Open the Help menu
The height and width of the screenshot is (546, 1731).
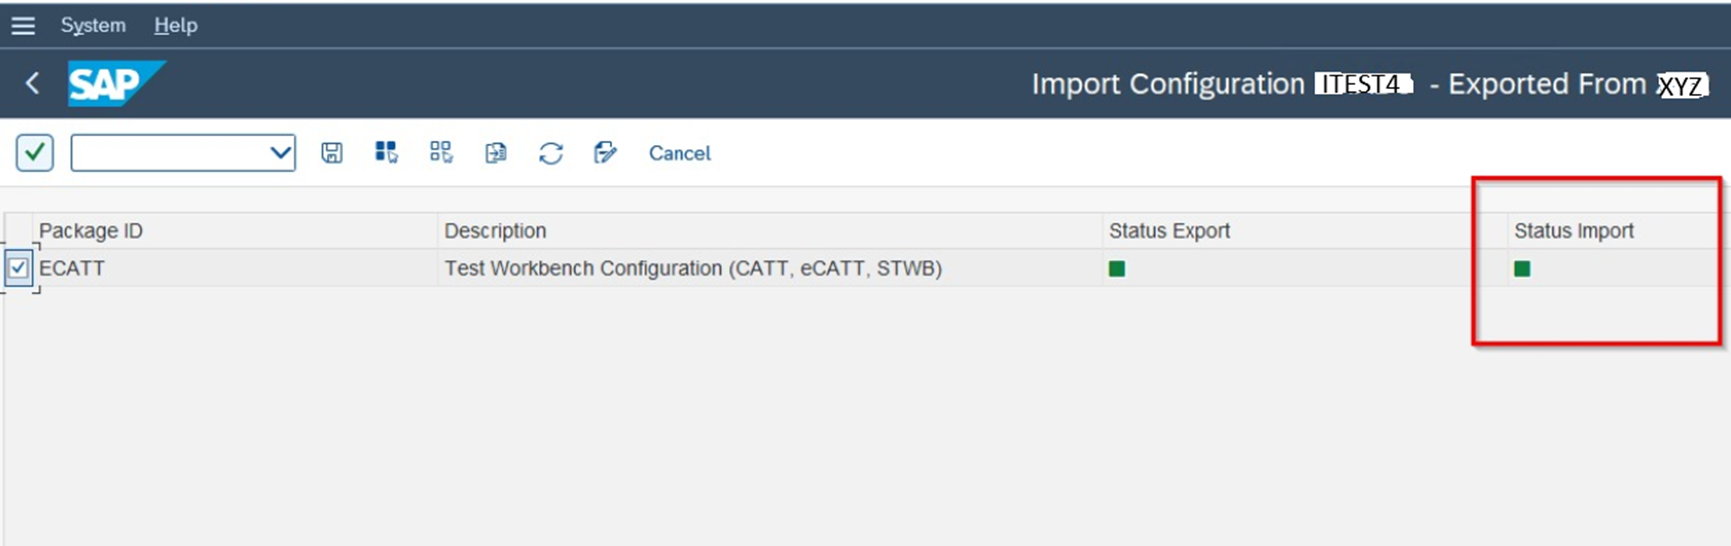pyautogui.click(x=176, y=26)
